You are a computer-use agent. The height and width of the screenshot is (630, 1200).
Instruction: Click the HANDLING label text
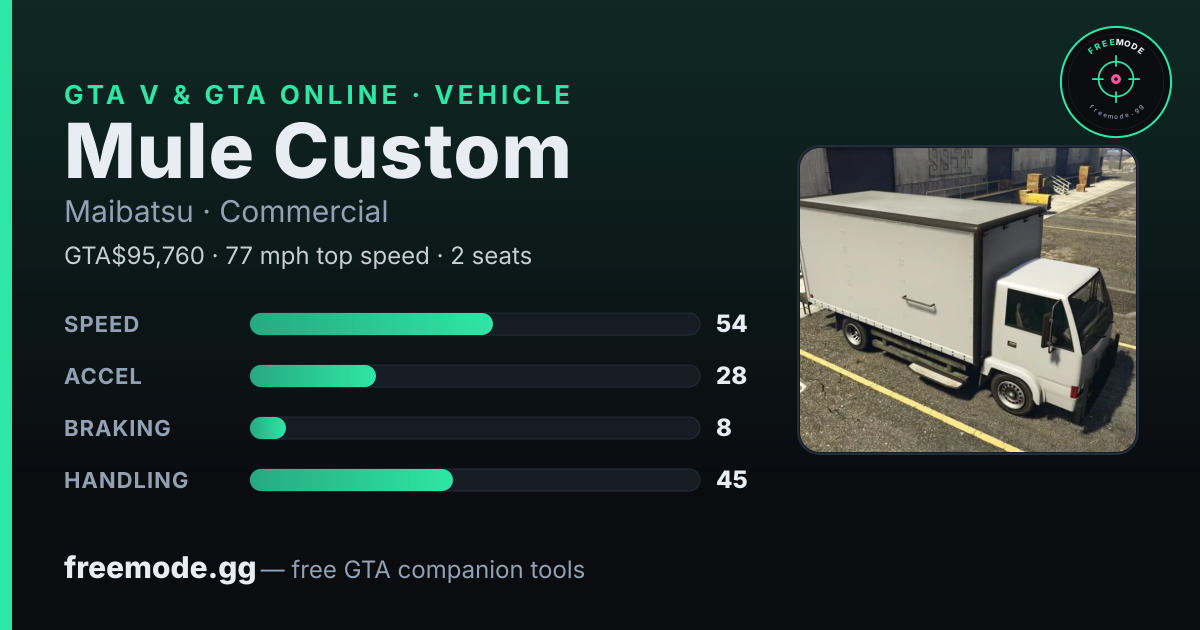click(x=126, y=480)
